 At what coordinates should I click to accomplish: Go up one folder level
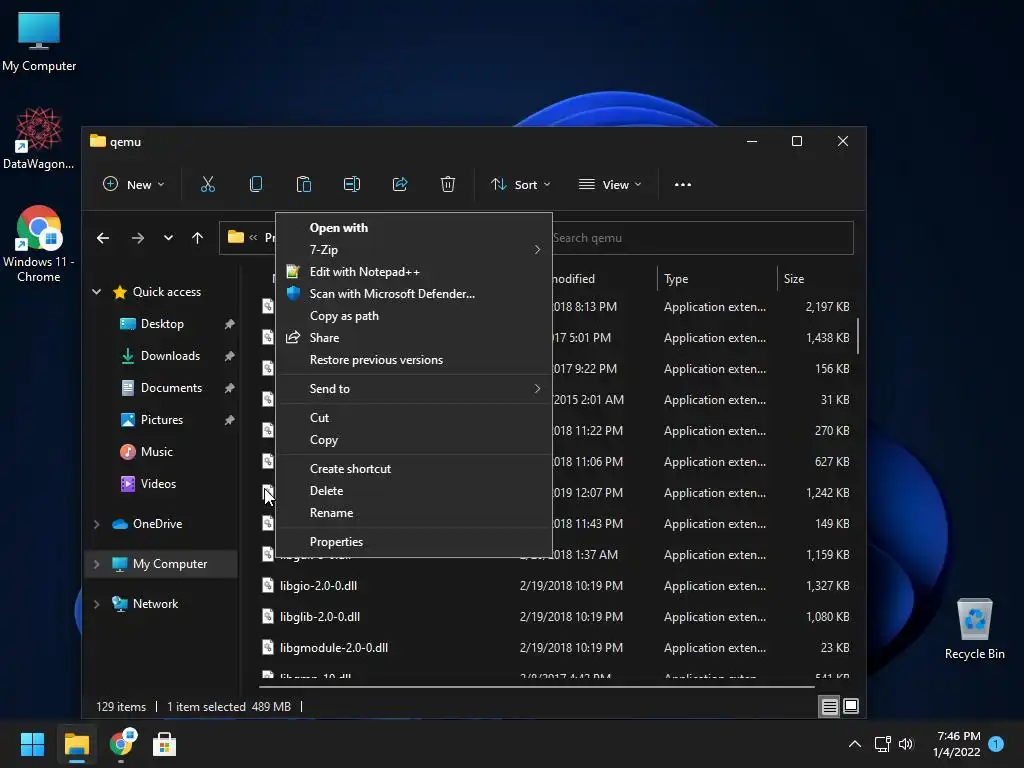coord(197,238)
